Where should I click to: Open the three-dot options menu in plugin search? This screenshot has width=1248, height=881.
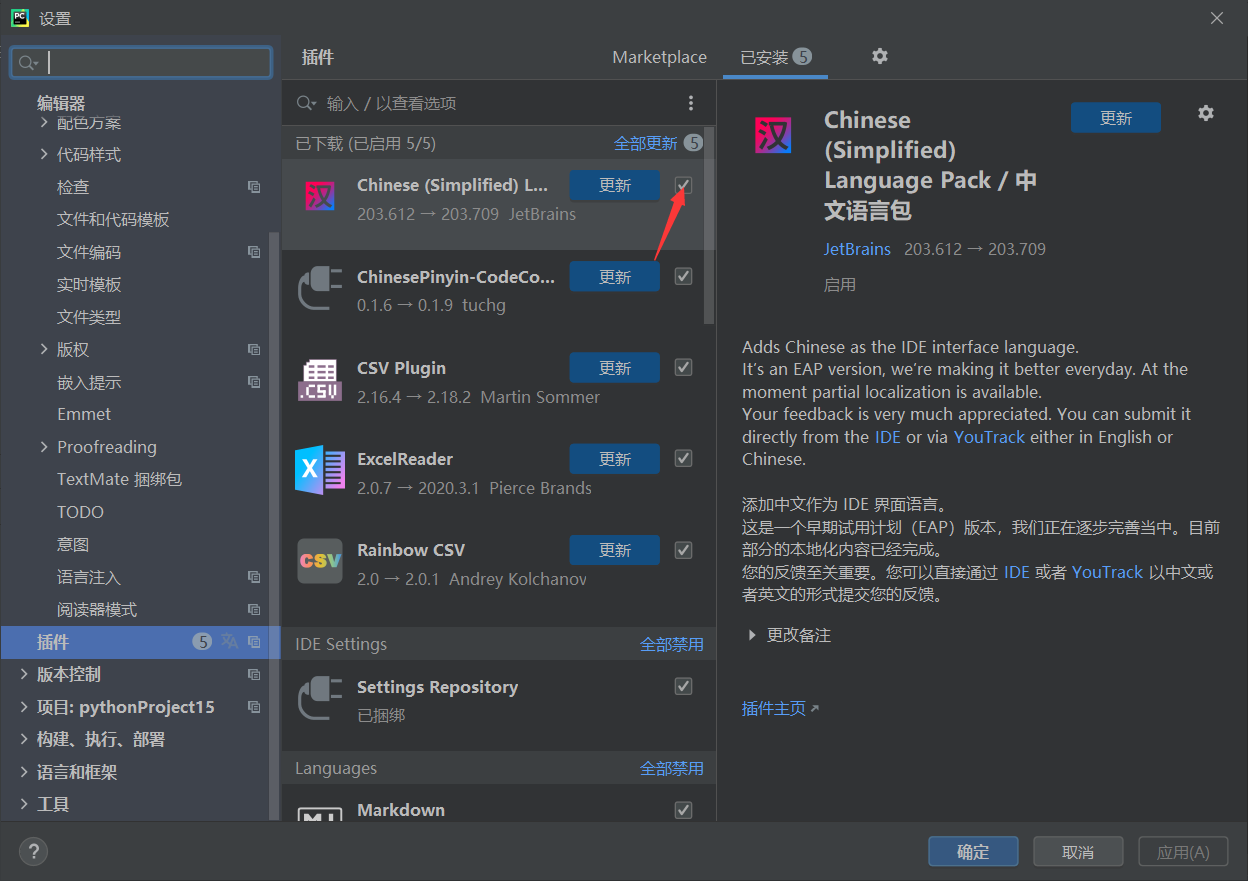coord(690,103)
